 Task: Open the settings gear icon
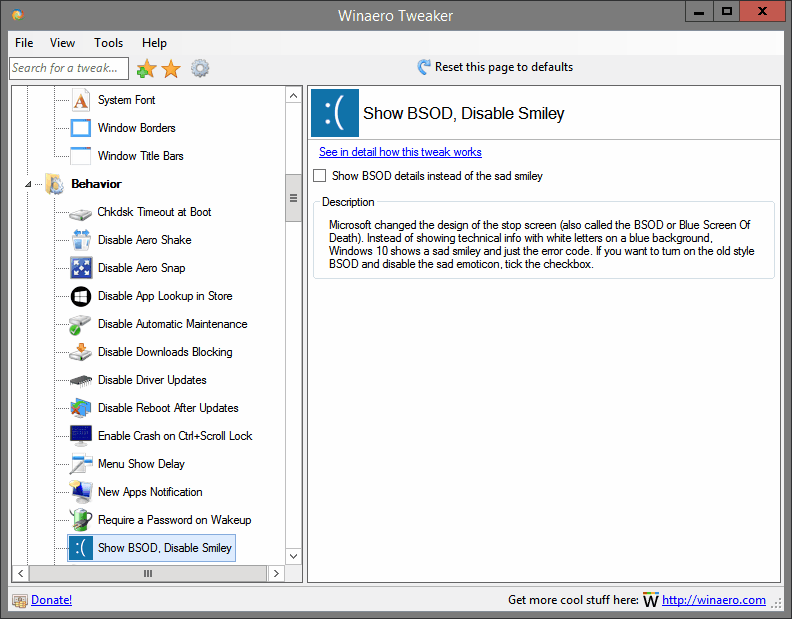pos(200,68)
